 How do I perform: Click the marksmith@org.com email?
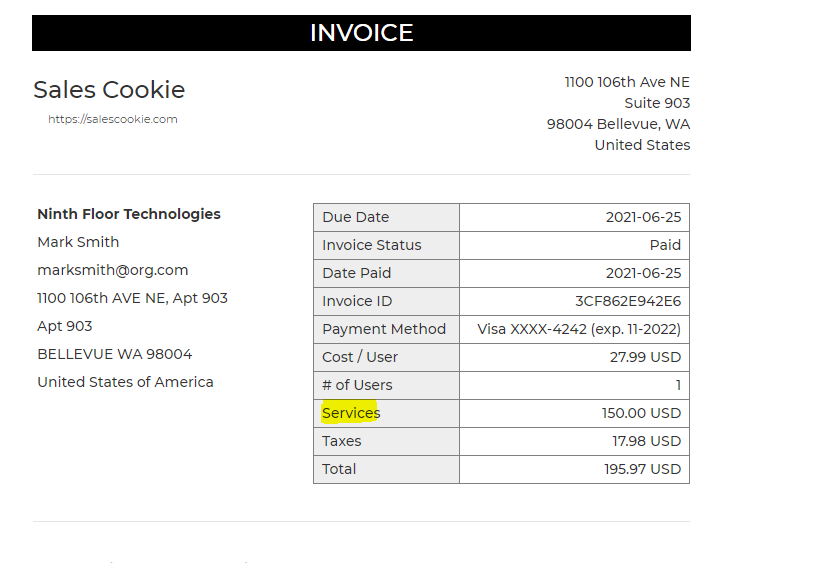[113, 270]
